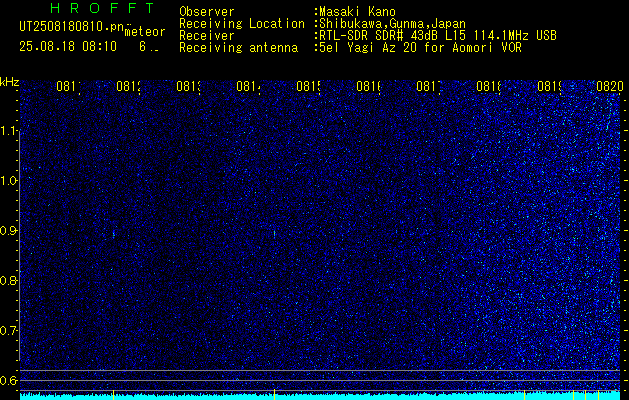The width and height of the screenshot is (629, 400).
Task: Click the 1.0 kHz axis tick
Action: [8, 181]
